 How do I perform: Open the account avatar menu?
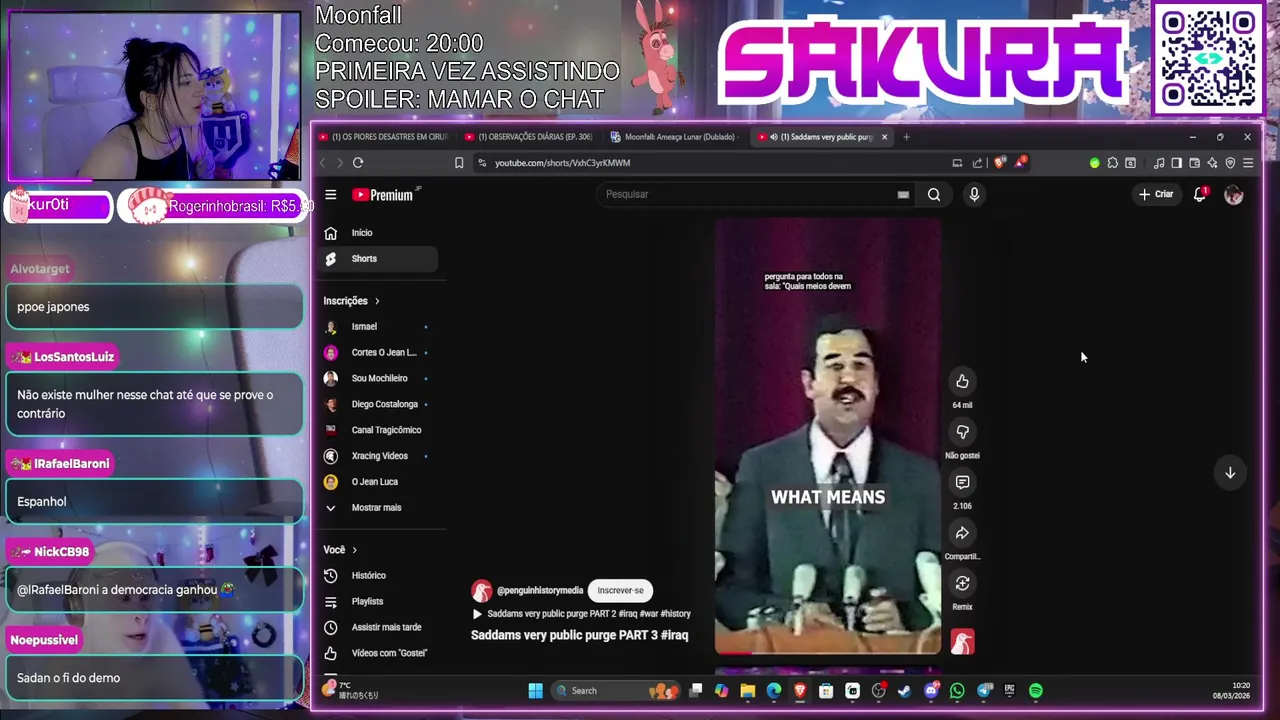[1234, 195]
